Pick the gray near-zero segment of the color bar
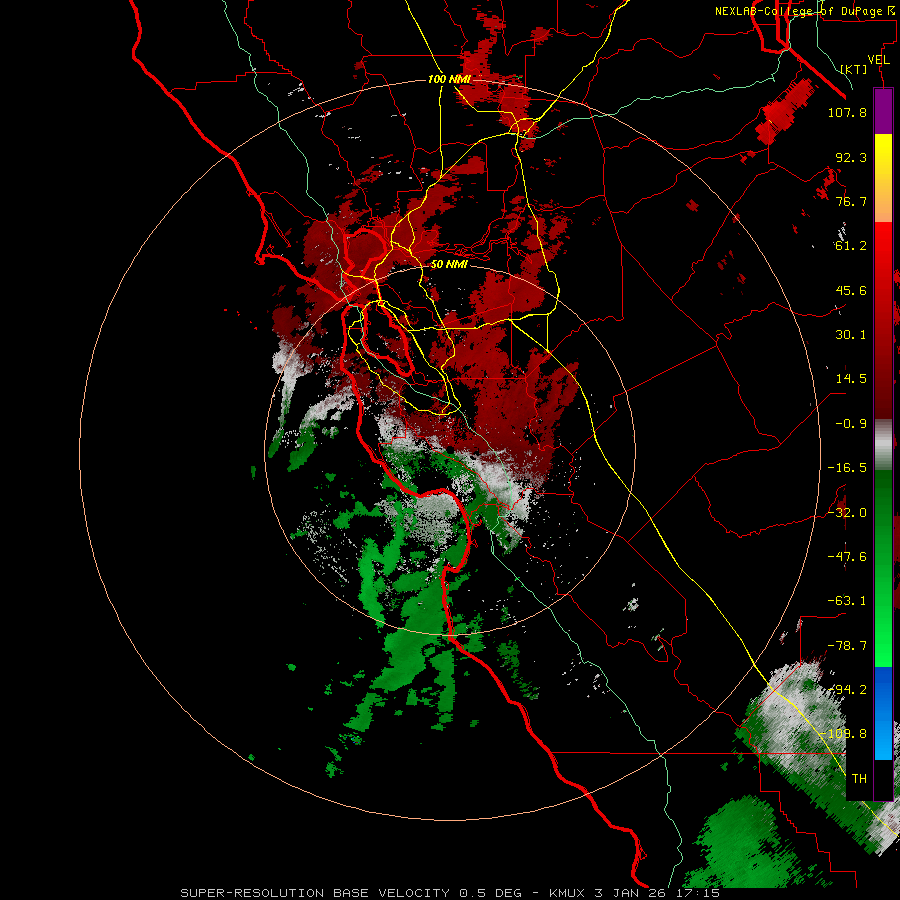 [x=883, y=445]
